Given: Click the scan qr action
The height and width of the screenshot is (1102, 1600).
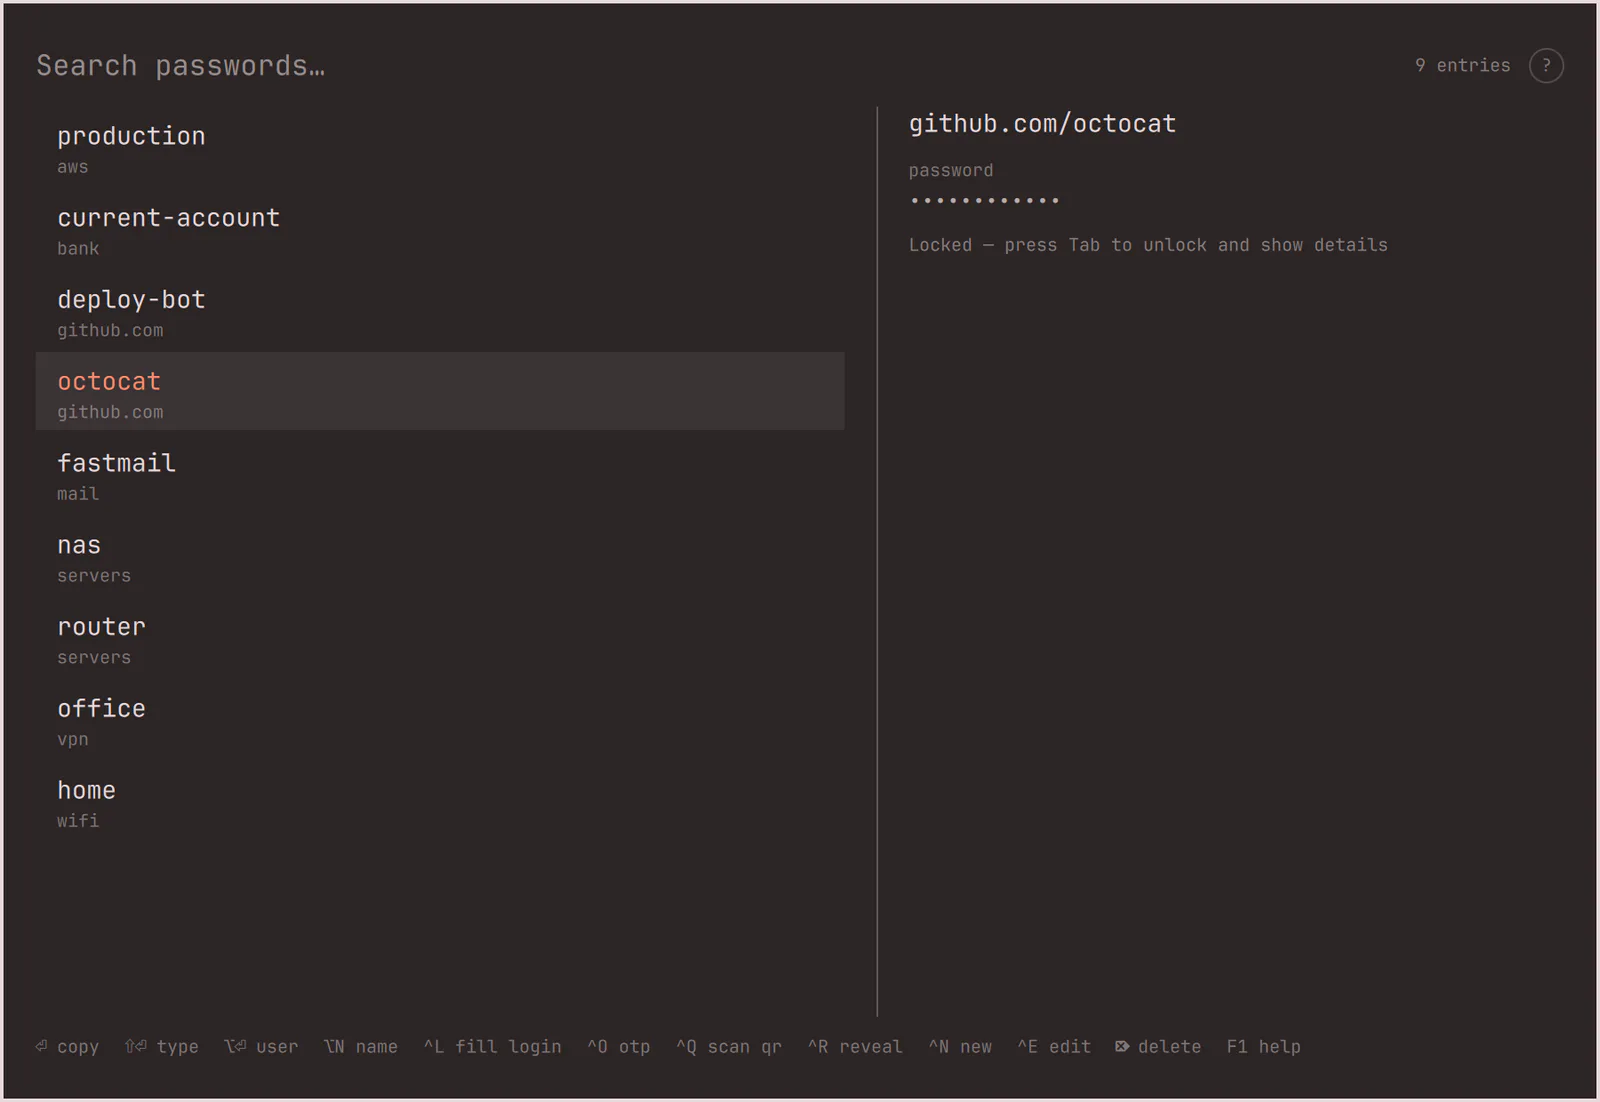Looking at the screenshot, I should click(729, 1047).
